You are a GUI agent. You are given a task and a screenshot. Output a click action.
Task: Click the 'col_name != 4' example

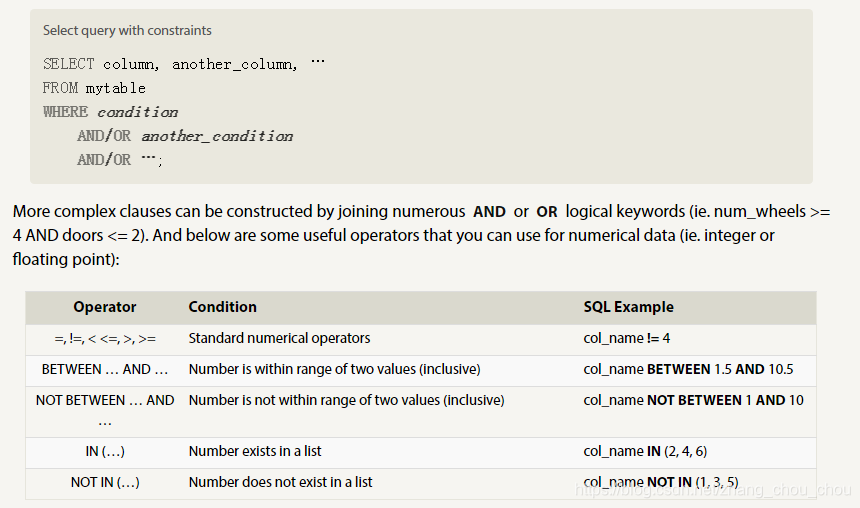coord(627,338)
